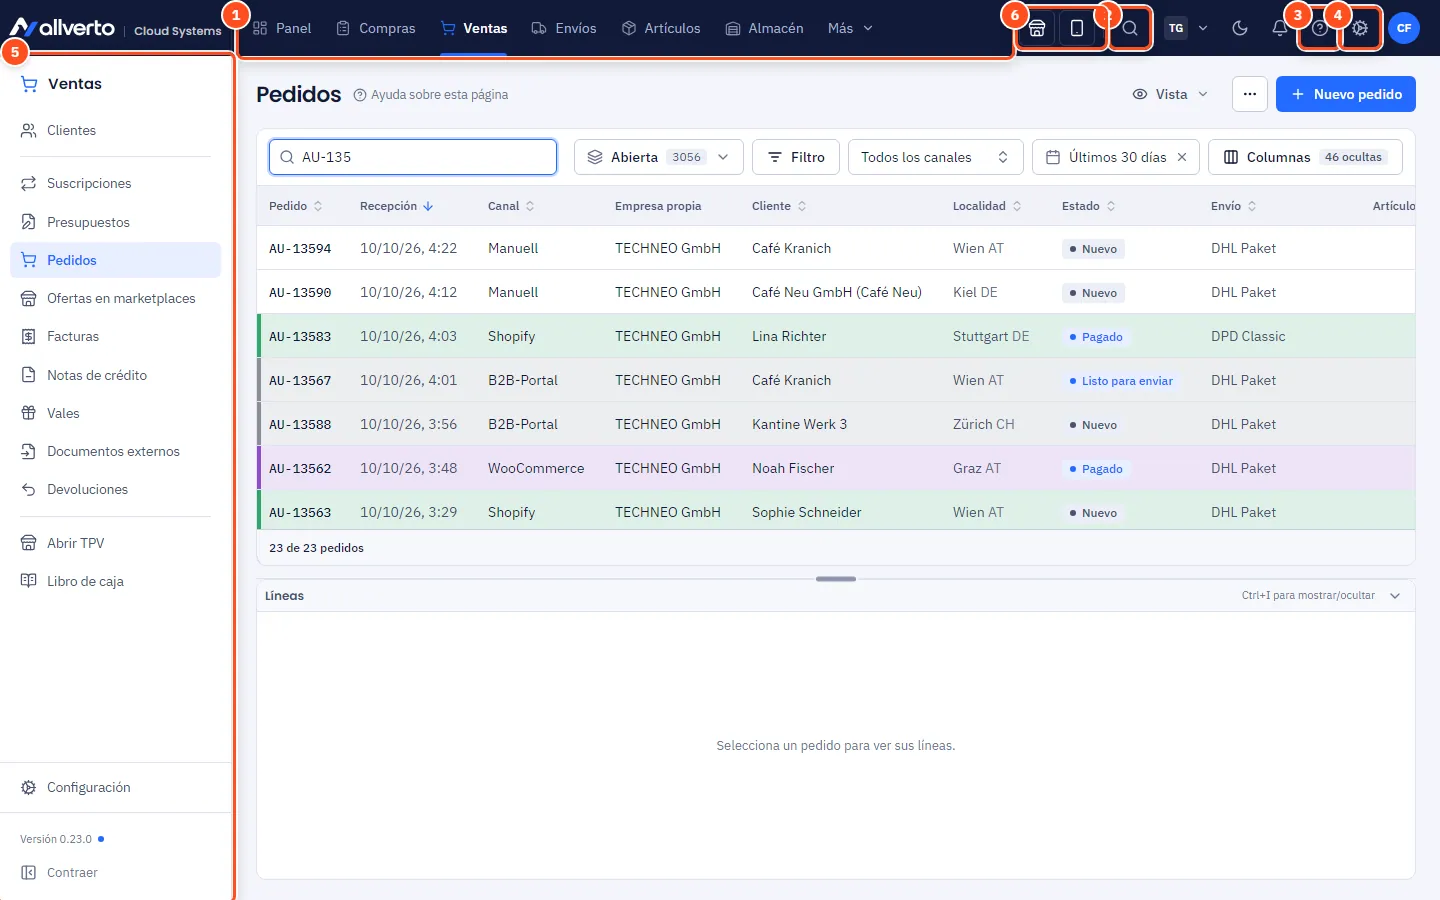
Task: Open the TG company switcher dropdown
Action: (1186, 28)
